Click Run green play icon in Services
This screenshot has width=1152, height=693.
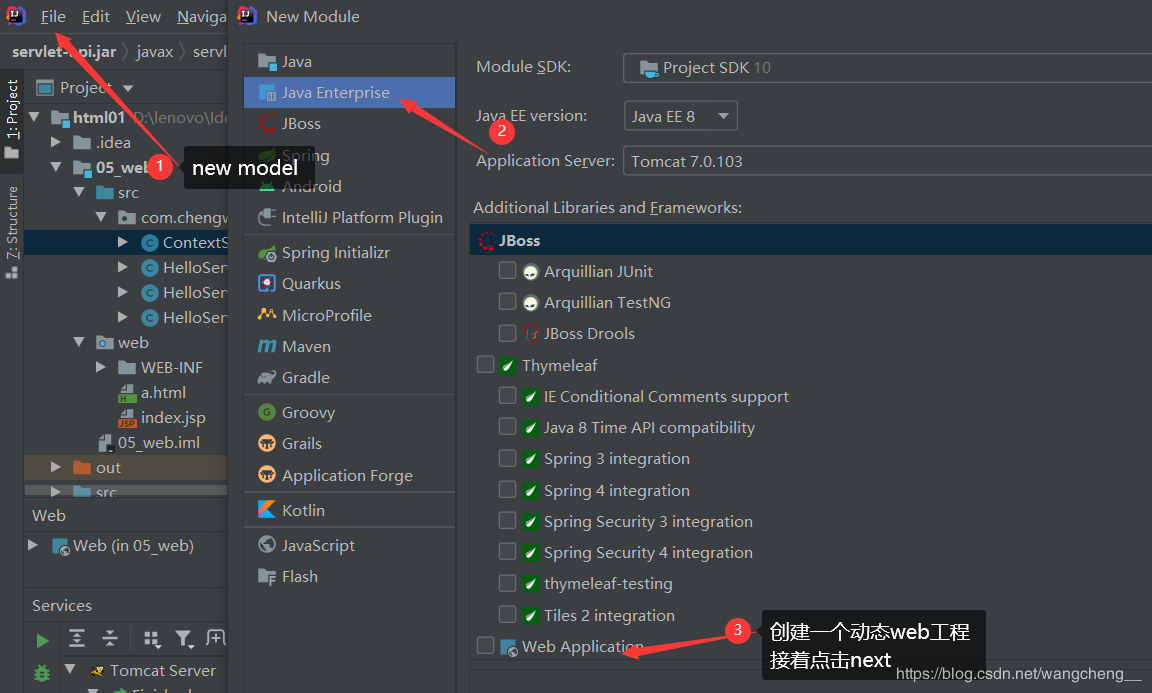pos(42,640)
